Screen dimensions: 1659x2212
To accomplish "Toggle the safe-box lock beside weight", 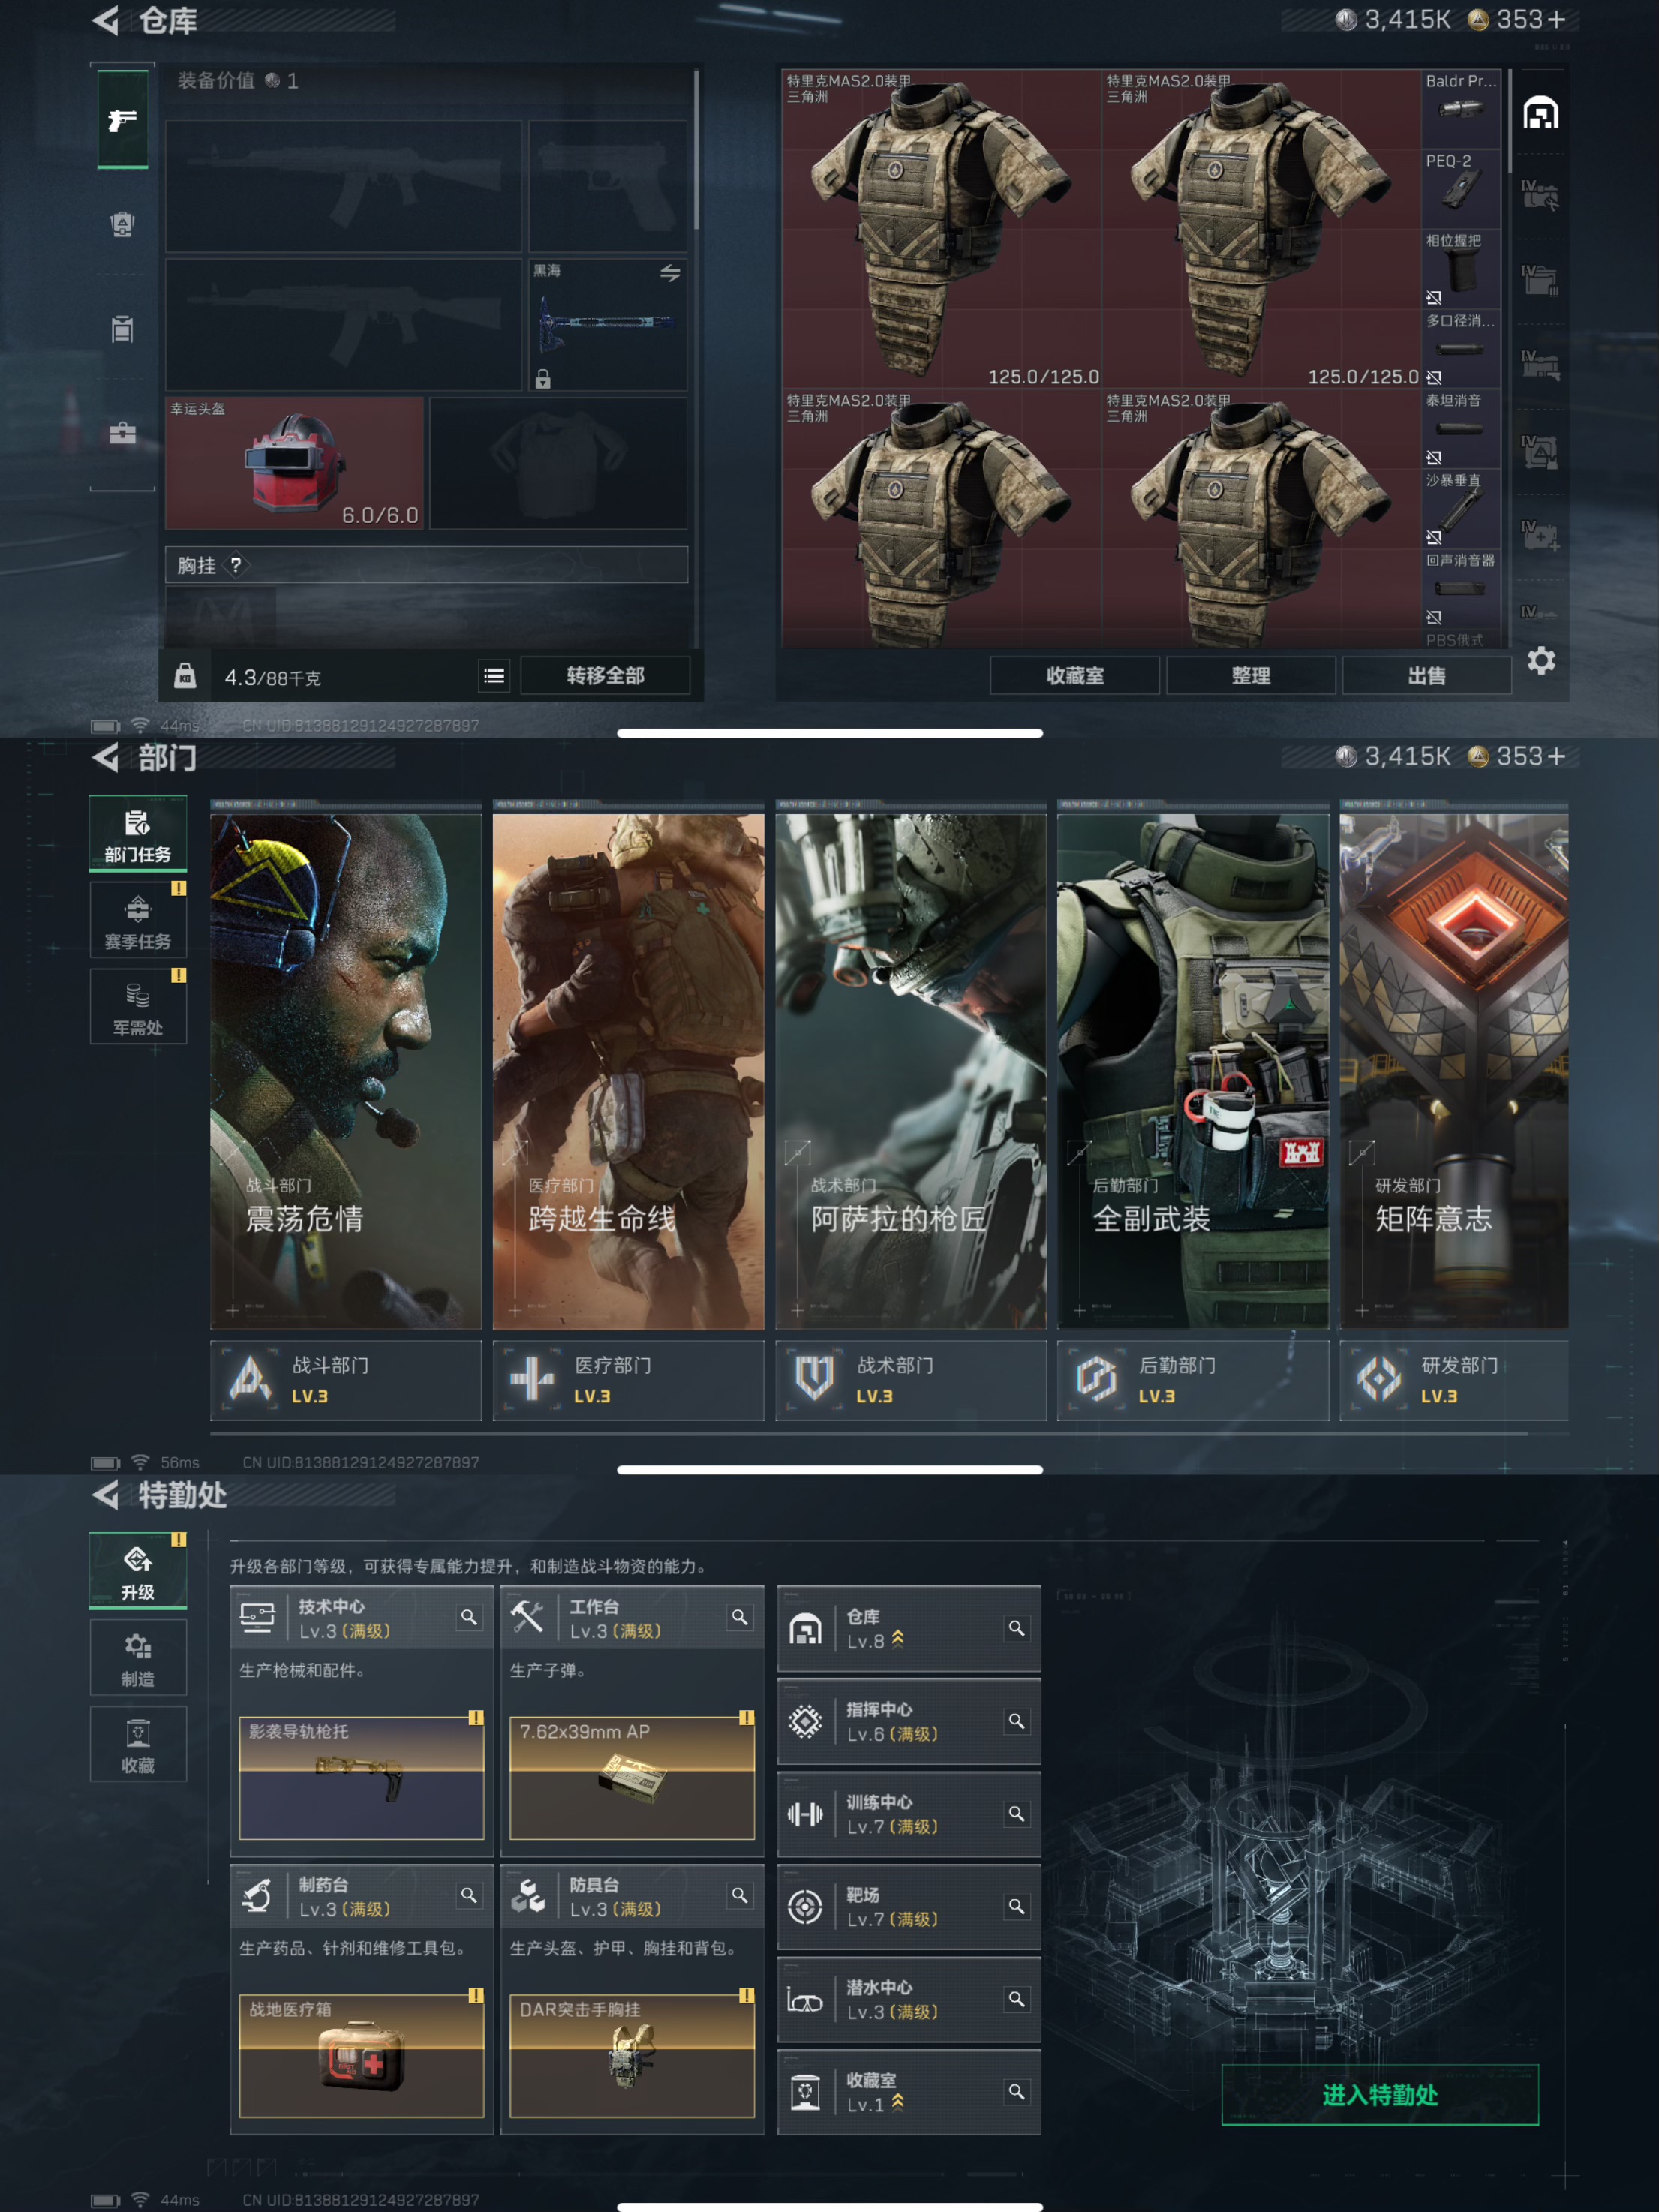I will click(185, 676).
